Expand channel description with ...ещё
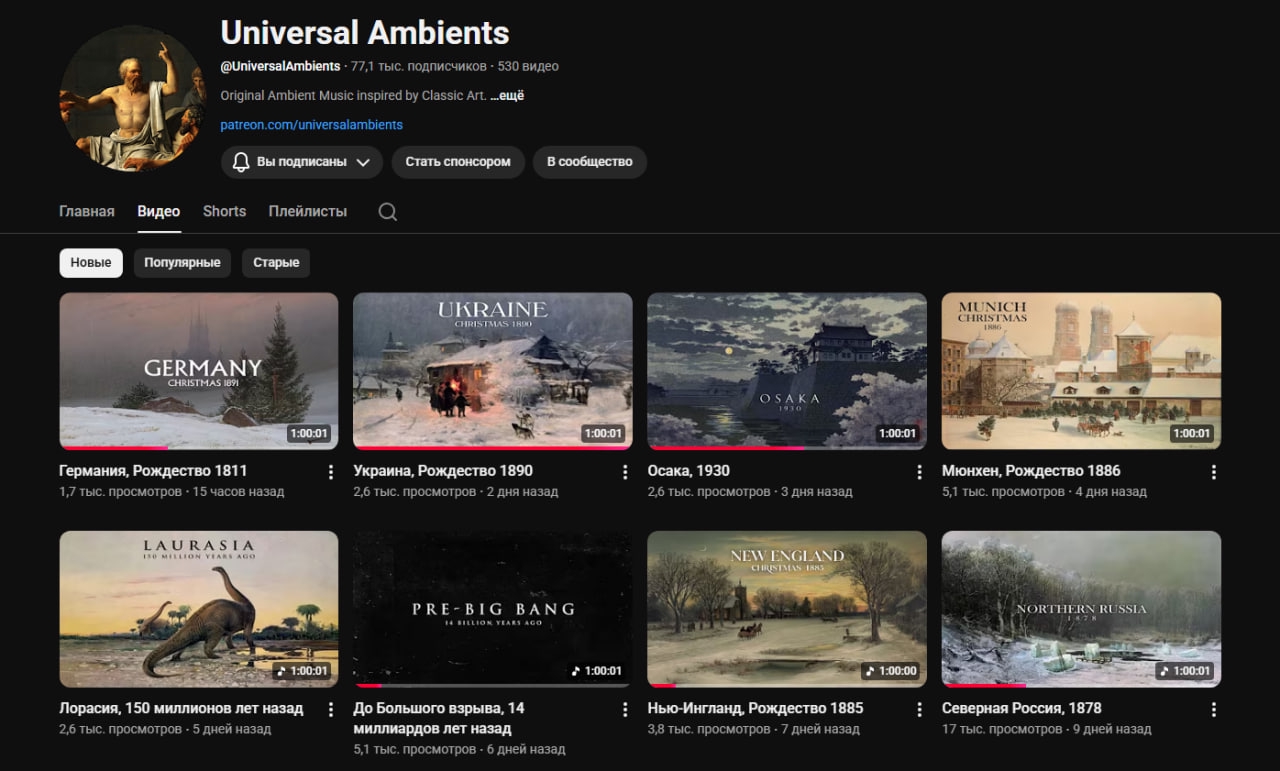The width and height of the screenshot is (1280, 771). click(507, 96)
